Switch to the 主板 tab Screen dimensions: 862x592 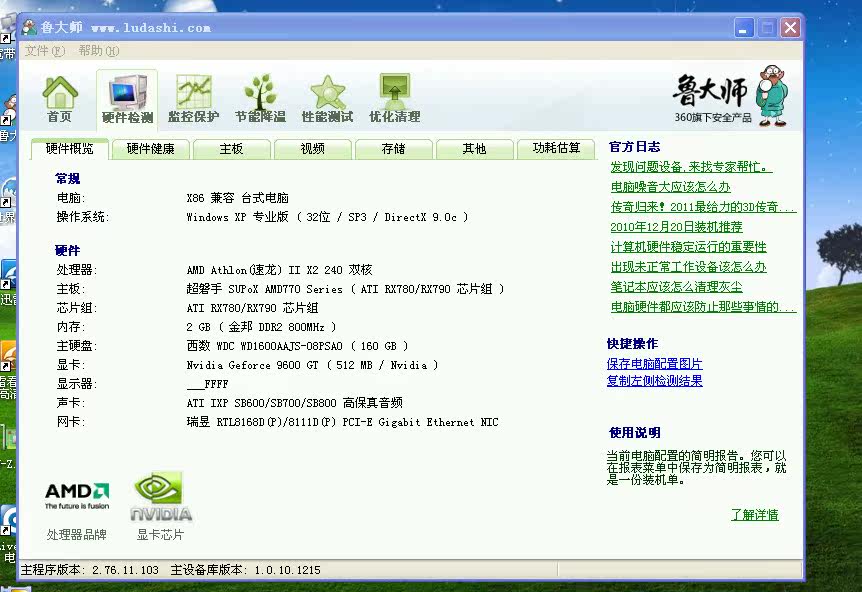pos(231,149)
